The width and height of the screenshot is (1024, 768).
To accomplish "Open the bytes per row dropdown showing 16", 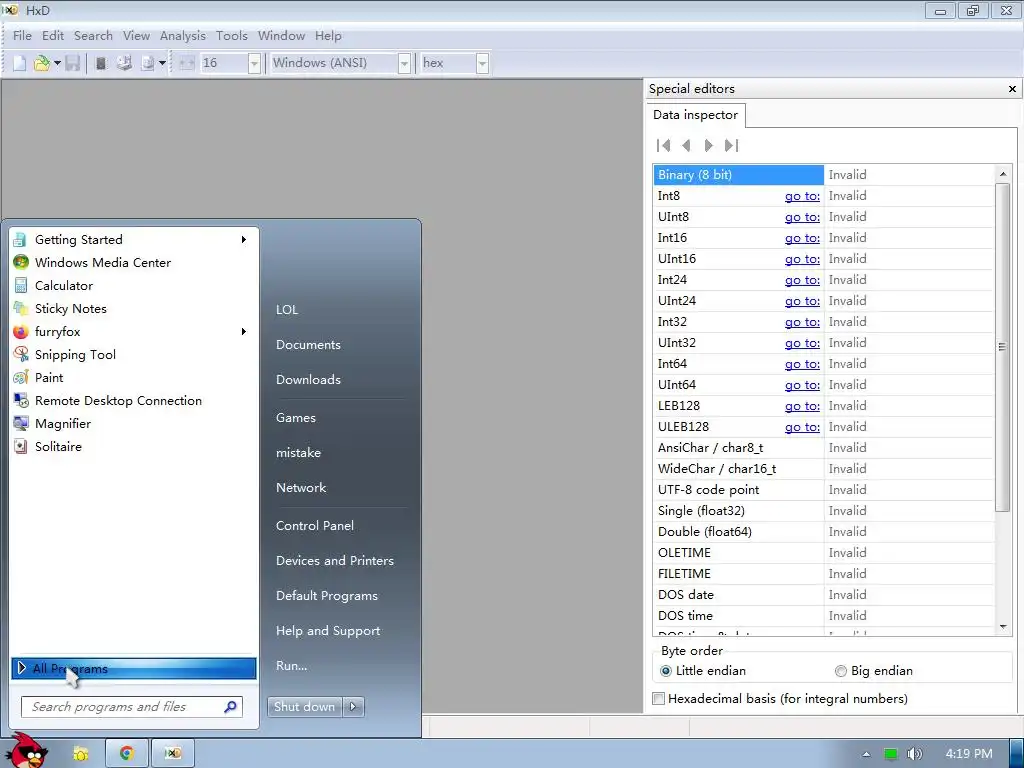I will [x=255, y=63].
